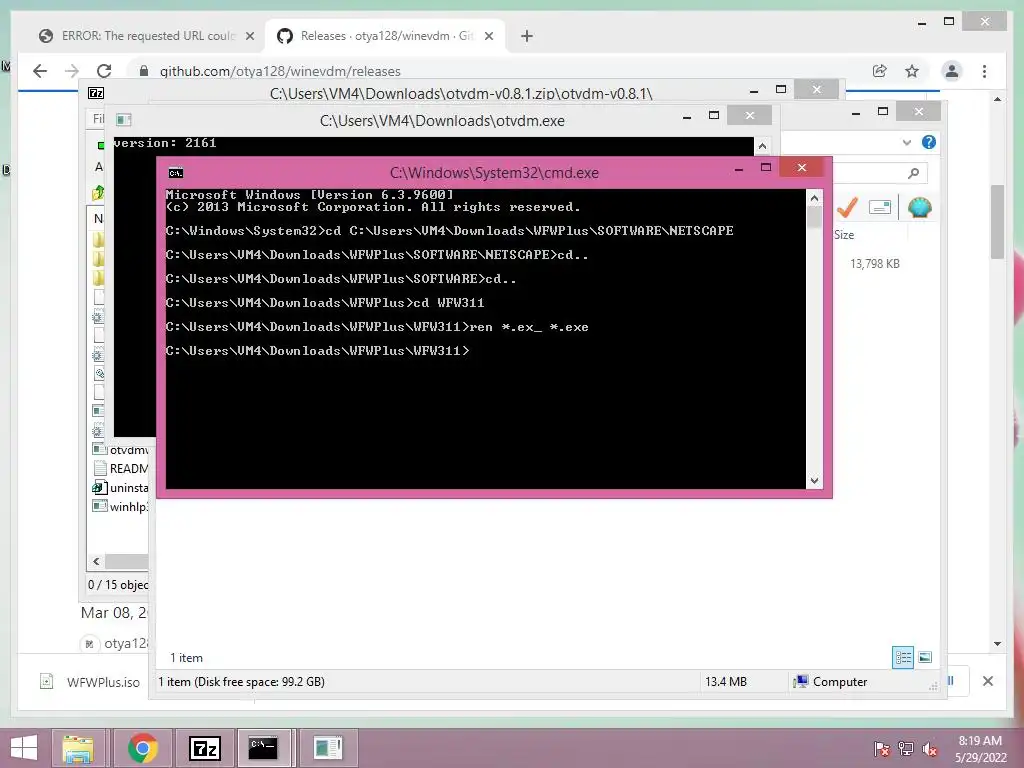This screenshot has width=1024, height=768.
Task: Open the 7-Zip File menu
Action: point(98,118)
